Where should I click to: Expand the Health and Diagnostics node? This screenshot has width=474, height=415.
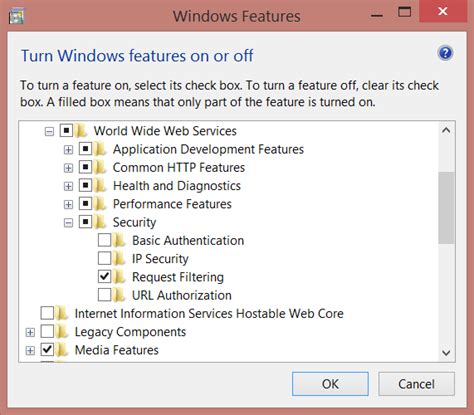68,186
